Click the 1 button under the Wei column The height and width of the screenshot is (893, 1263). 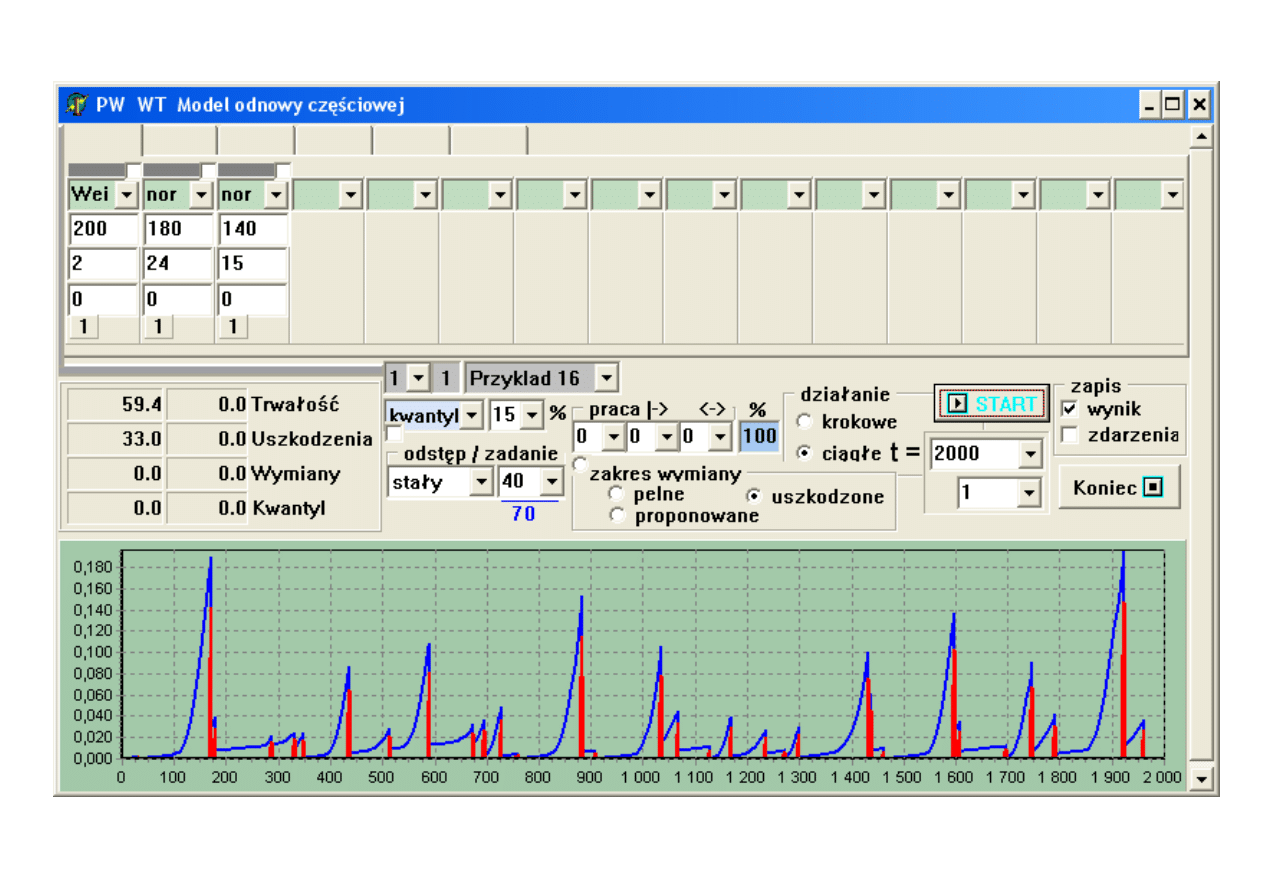83,327
